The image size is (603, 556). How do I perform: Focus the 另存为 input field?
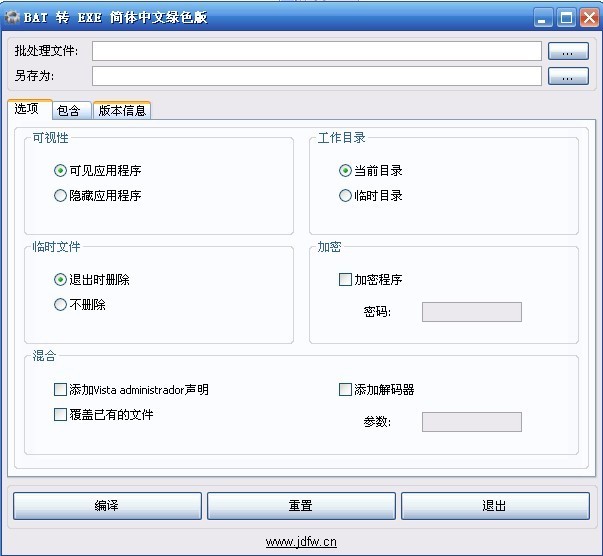[x=316, y=76]
